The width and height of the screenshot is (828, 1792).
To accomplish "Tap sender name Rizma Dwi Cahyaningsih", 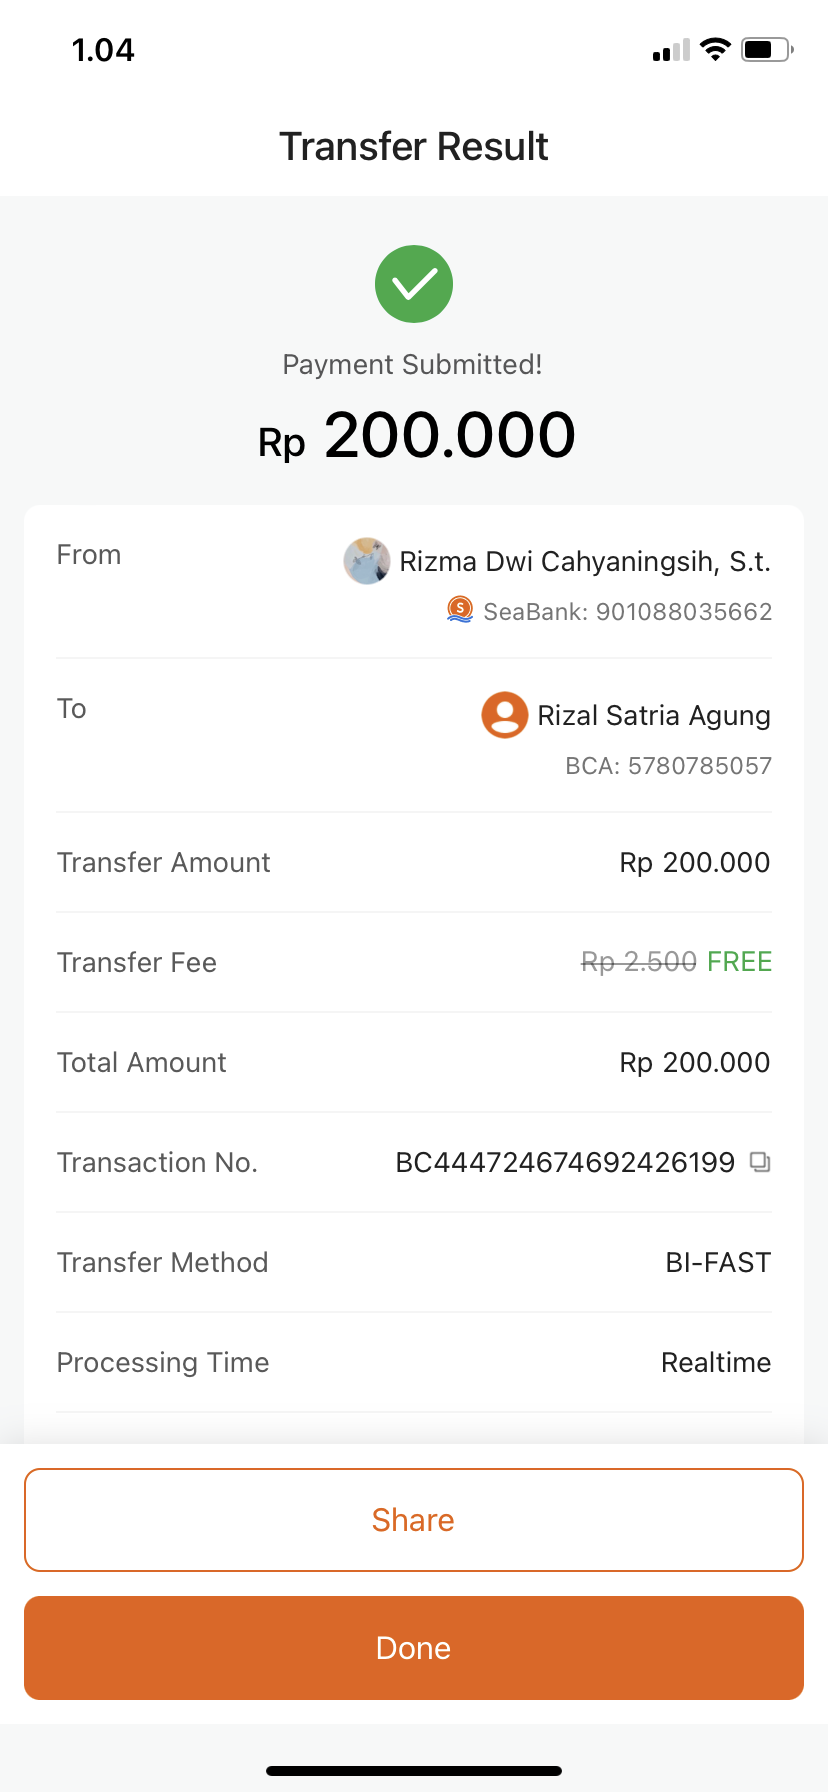I will click(585, 561).
